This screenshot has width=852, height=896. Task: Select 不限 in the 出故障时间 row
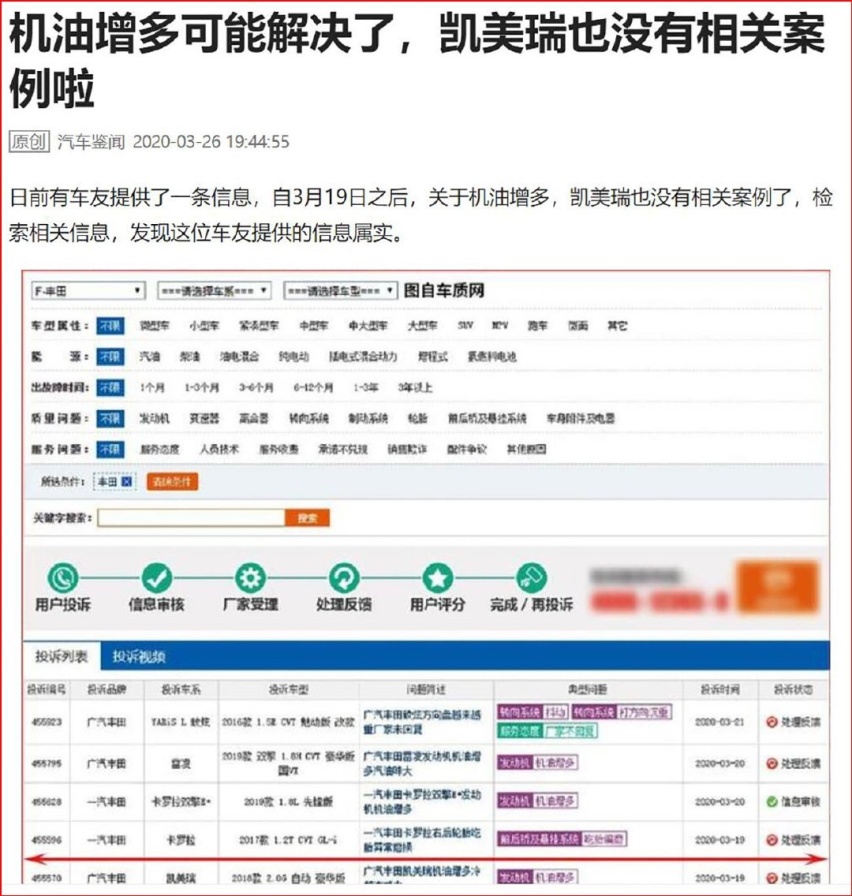click(x=110, y=387)
